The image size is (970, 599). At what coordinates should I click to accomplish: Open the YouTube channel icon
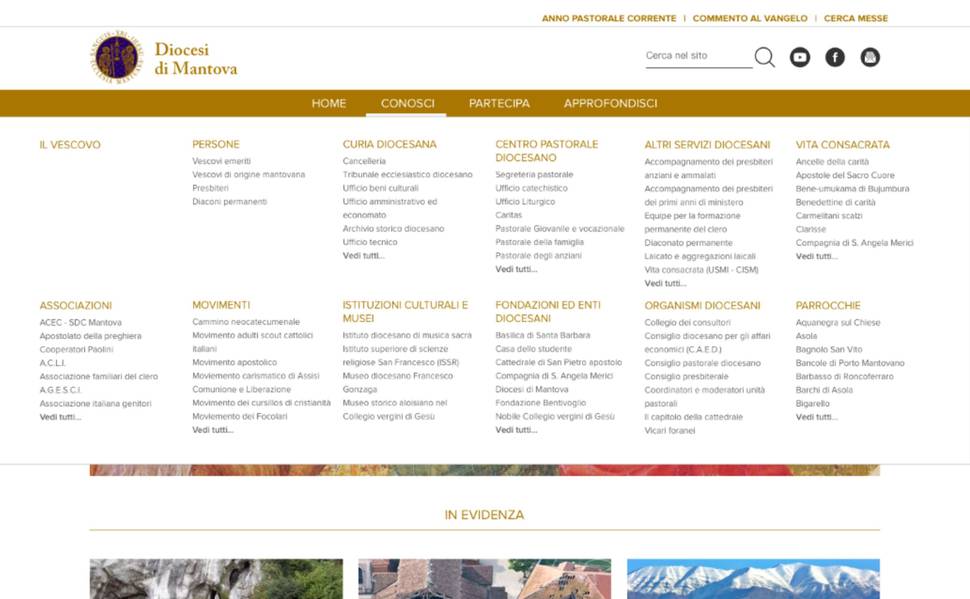[799, 57]
